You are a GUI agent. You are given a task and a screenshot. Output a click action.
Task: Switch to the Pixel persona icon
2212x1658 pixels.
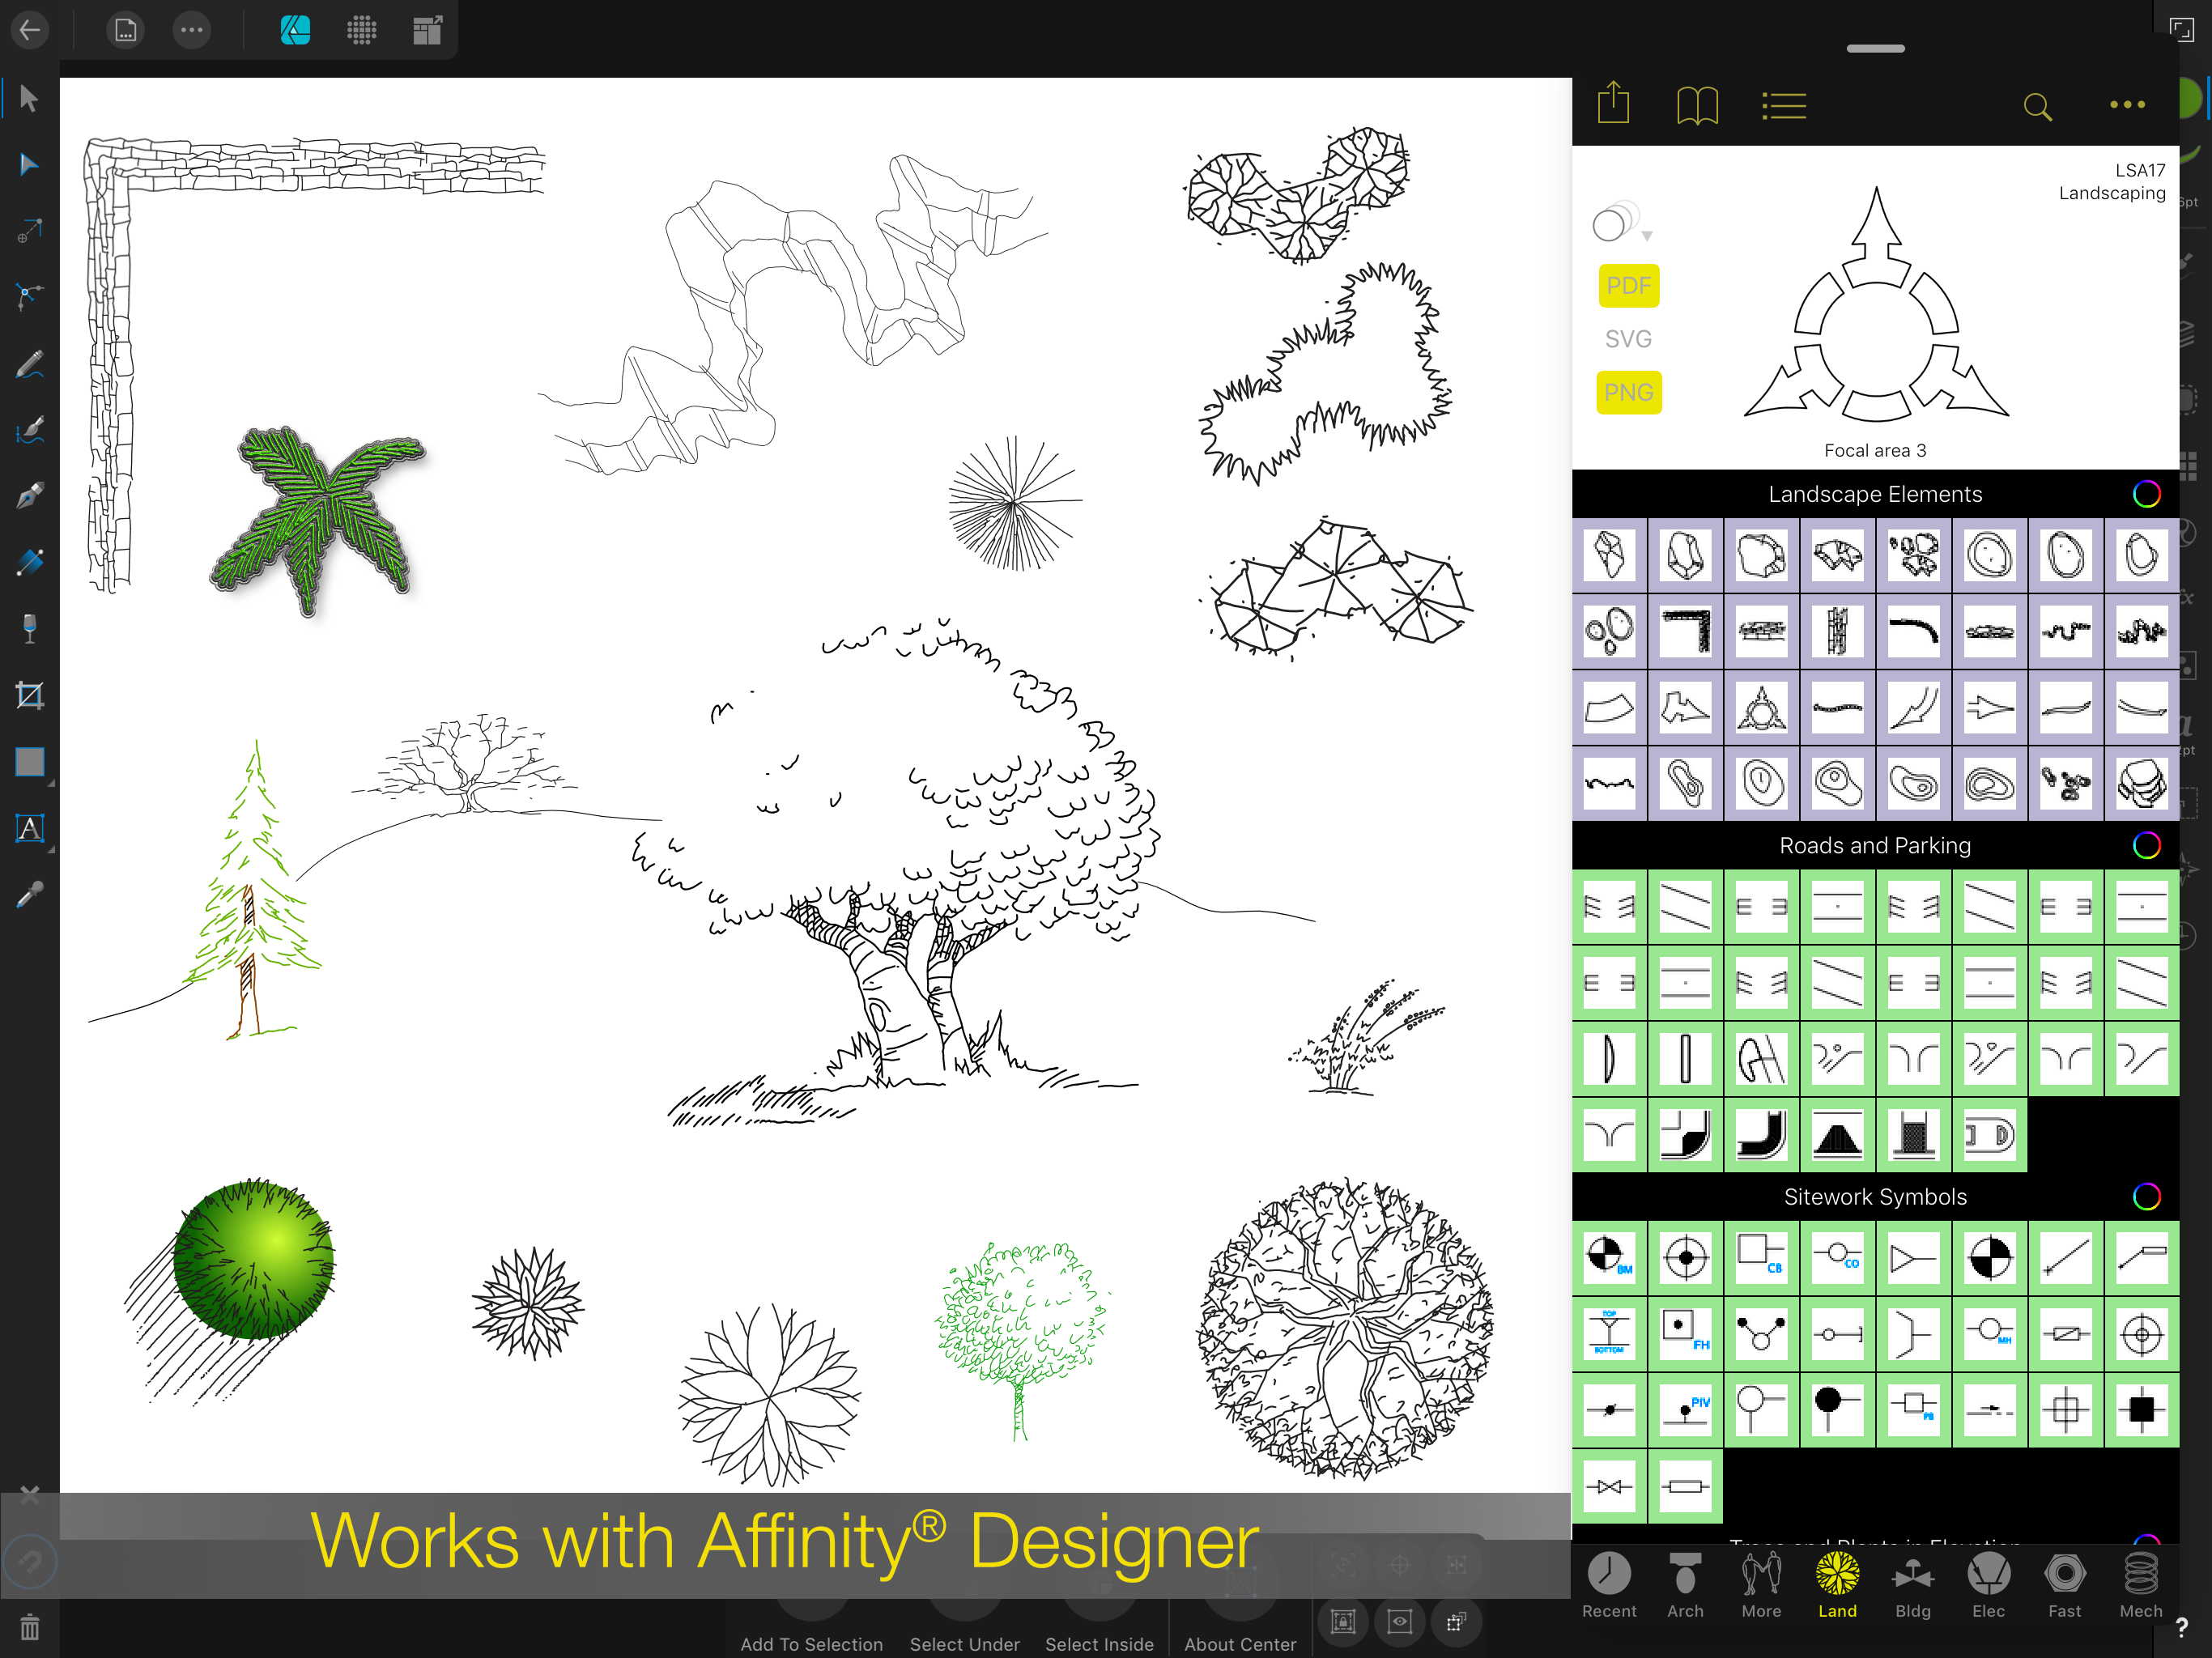click(x=361, y=30)
